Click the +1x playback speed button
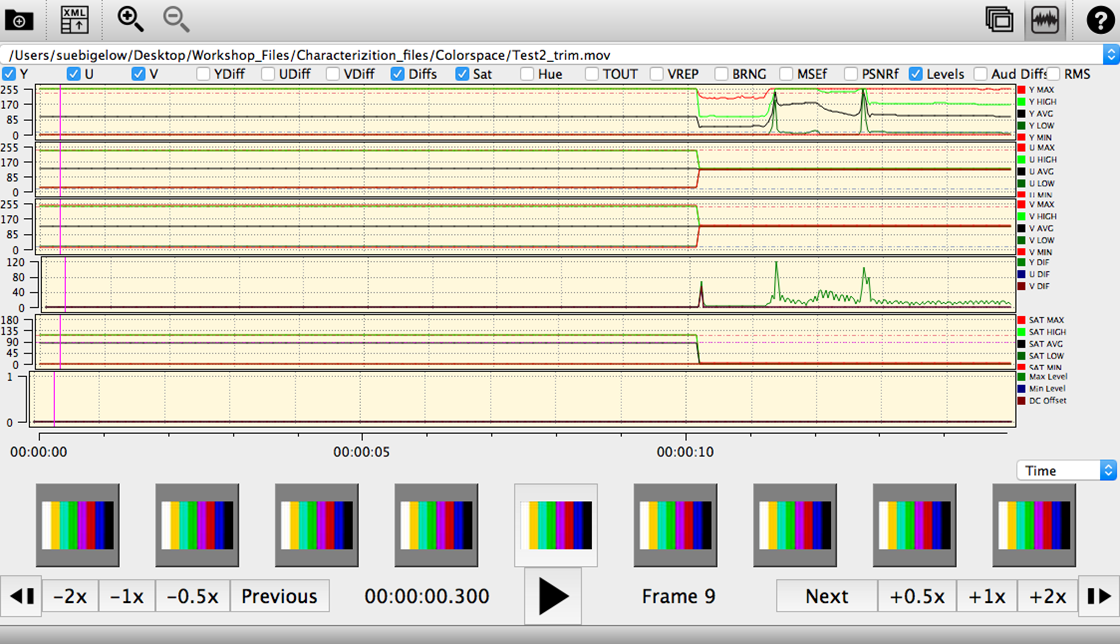Image resolution: width=1120 pixels, height=644 pixels. pyautogui.click(x=987, y=596)
